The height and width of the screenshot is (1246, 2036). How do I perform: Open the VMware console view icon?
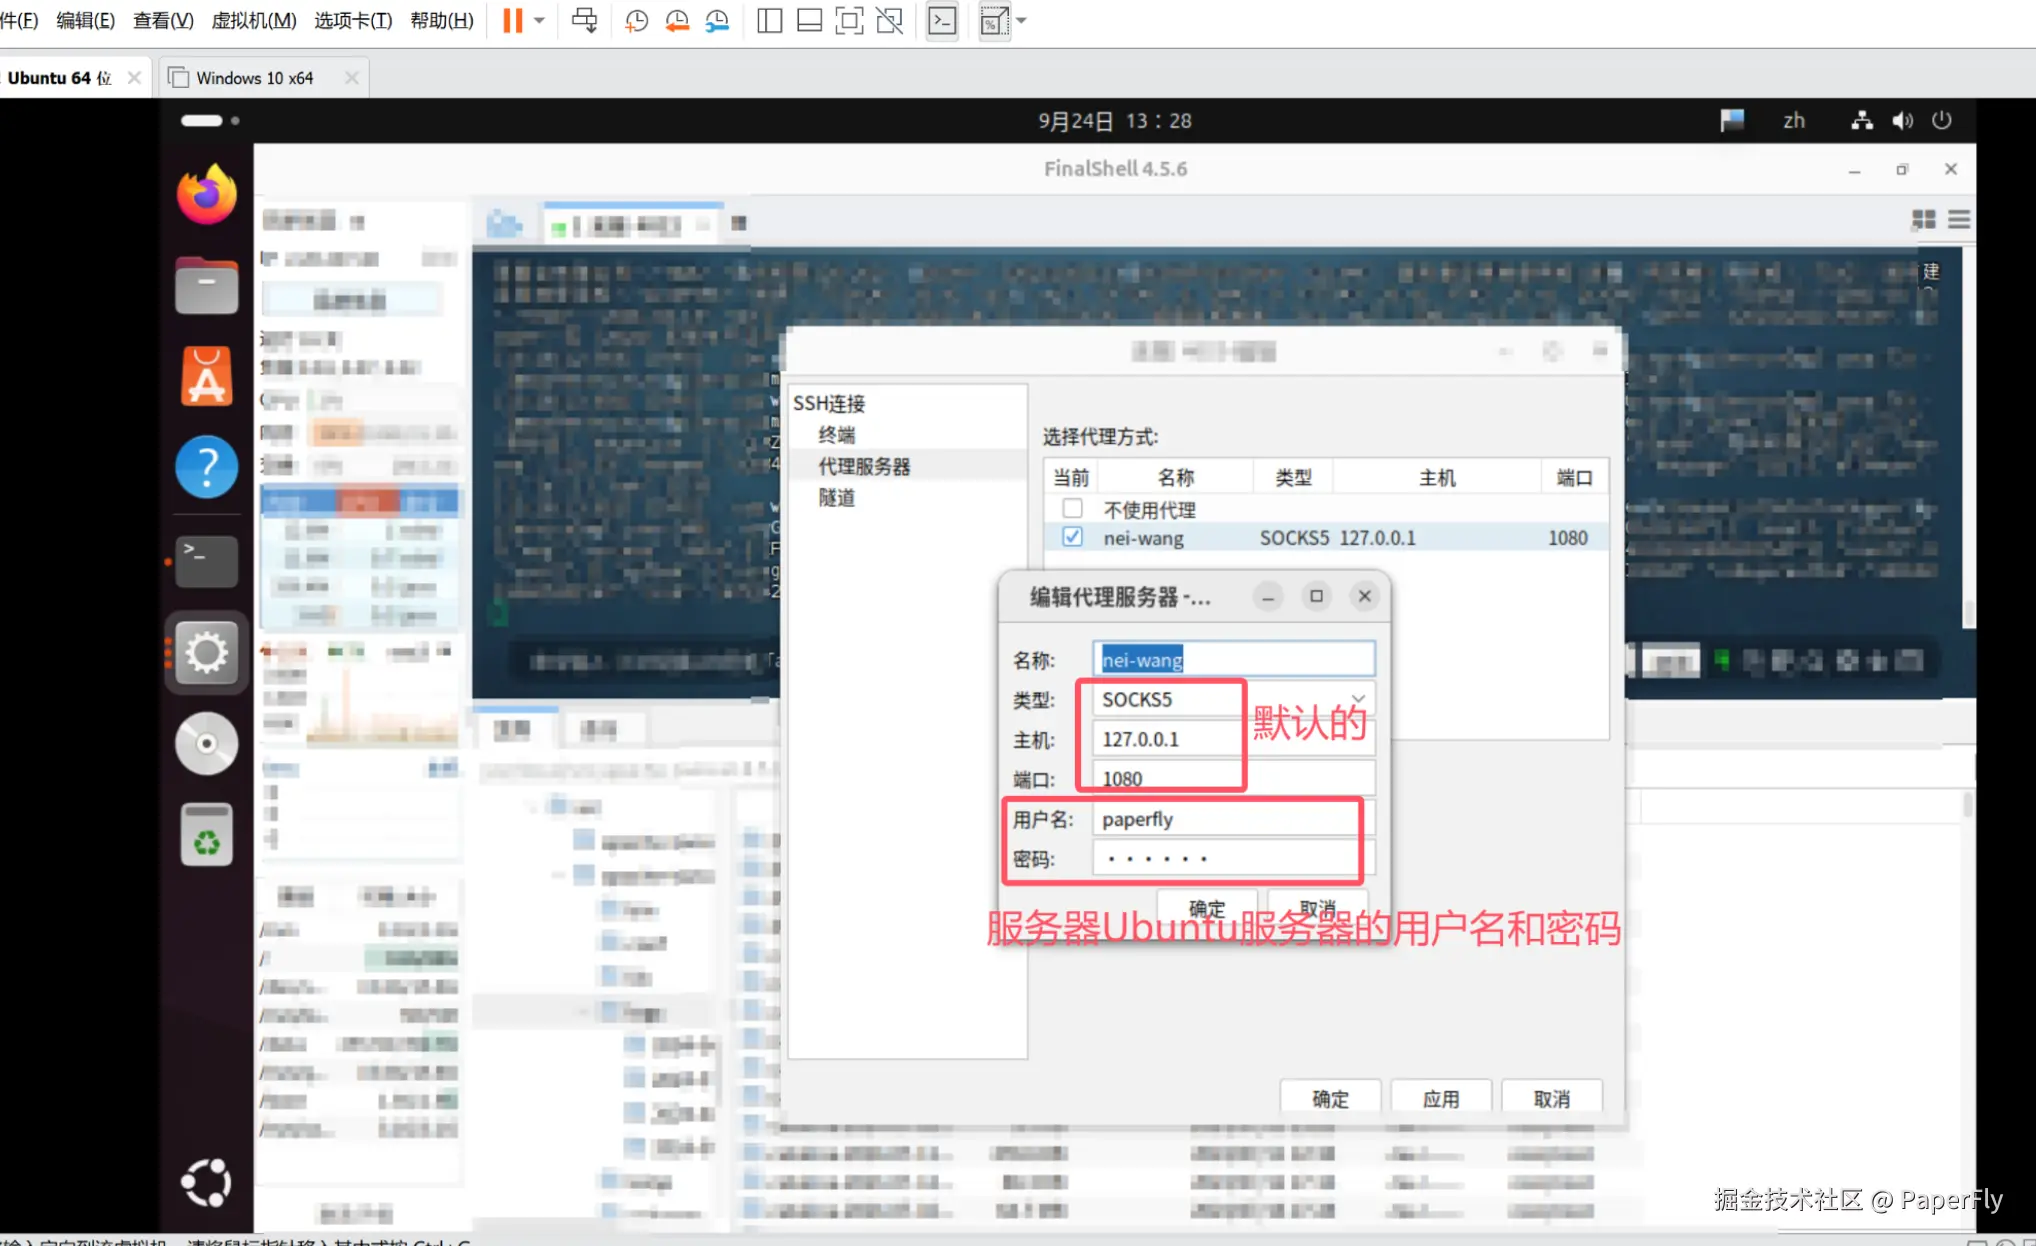(942, 21)
